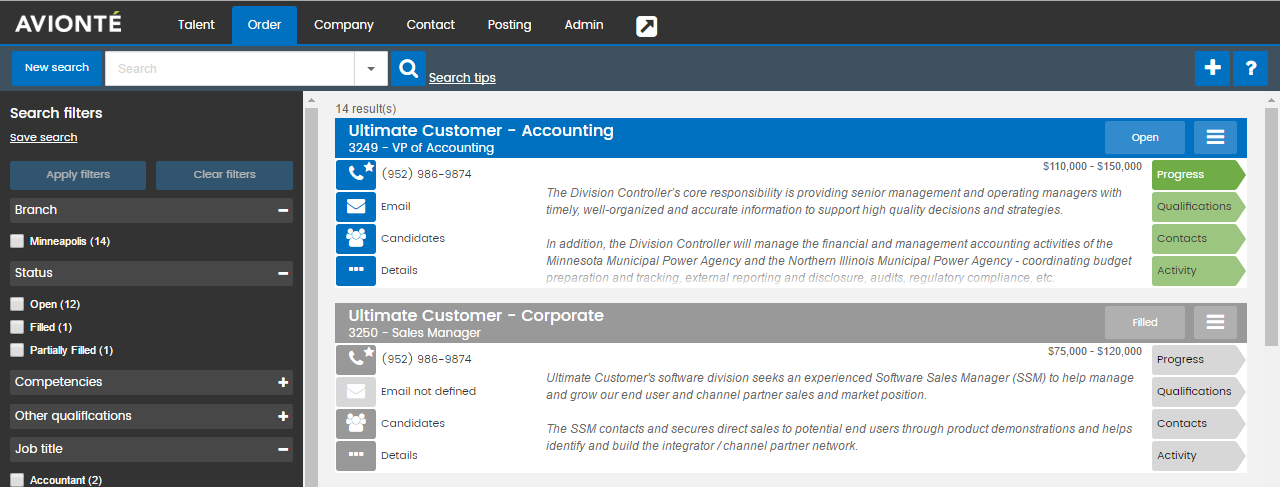Screen dimensions: 1280x487
Task: Click the plus add icon in toolbar
Action: pos(1213,68)
